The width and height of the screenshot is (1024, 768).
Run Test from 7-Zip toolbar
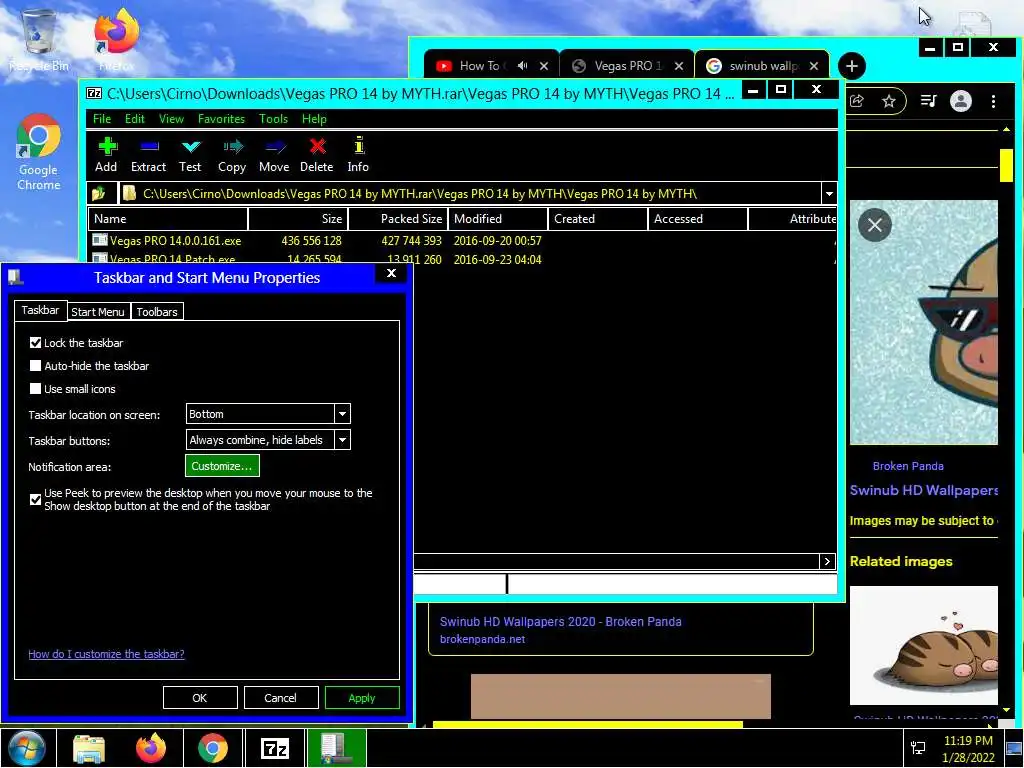190,155
